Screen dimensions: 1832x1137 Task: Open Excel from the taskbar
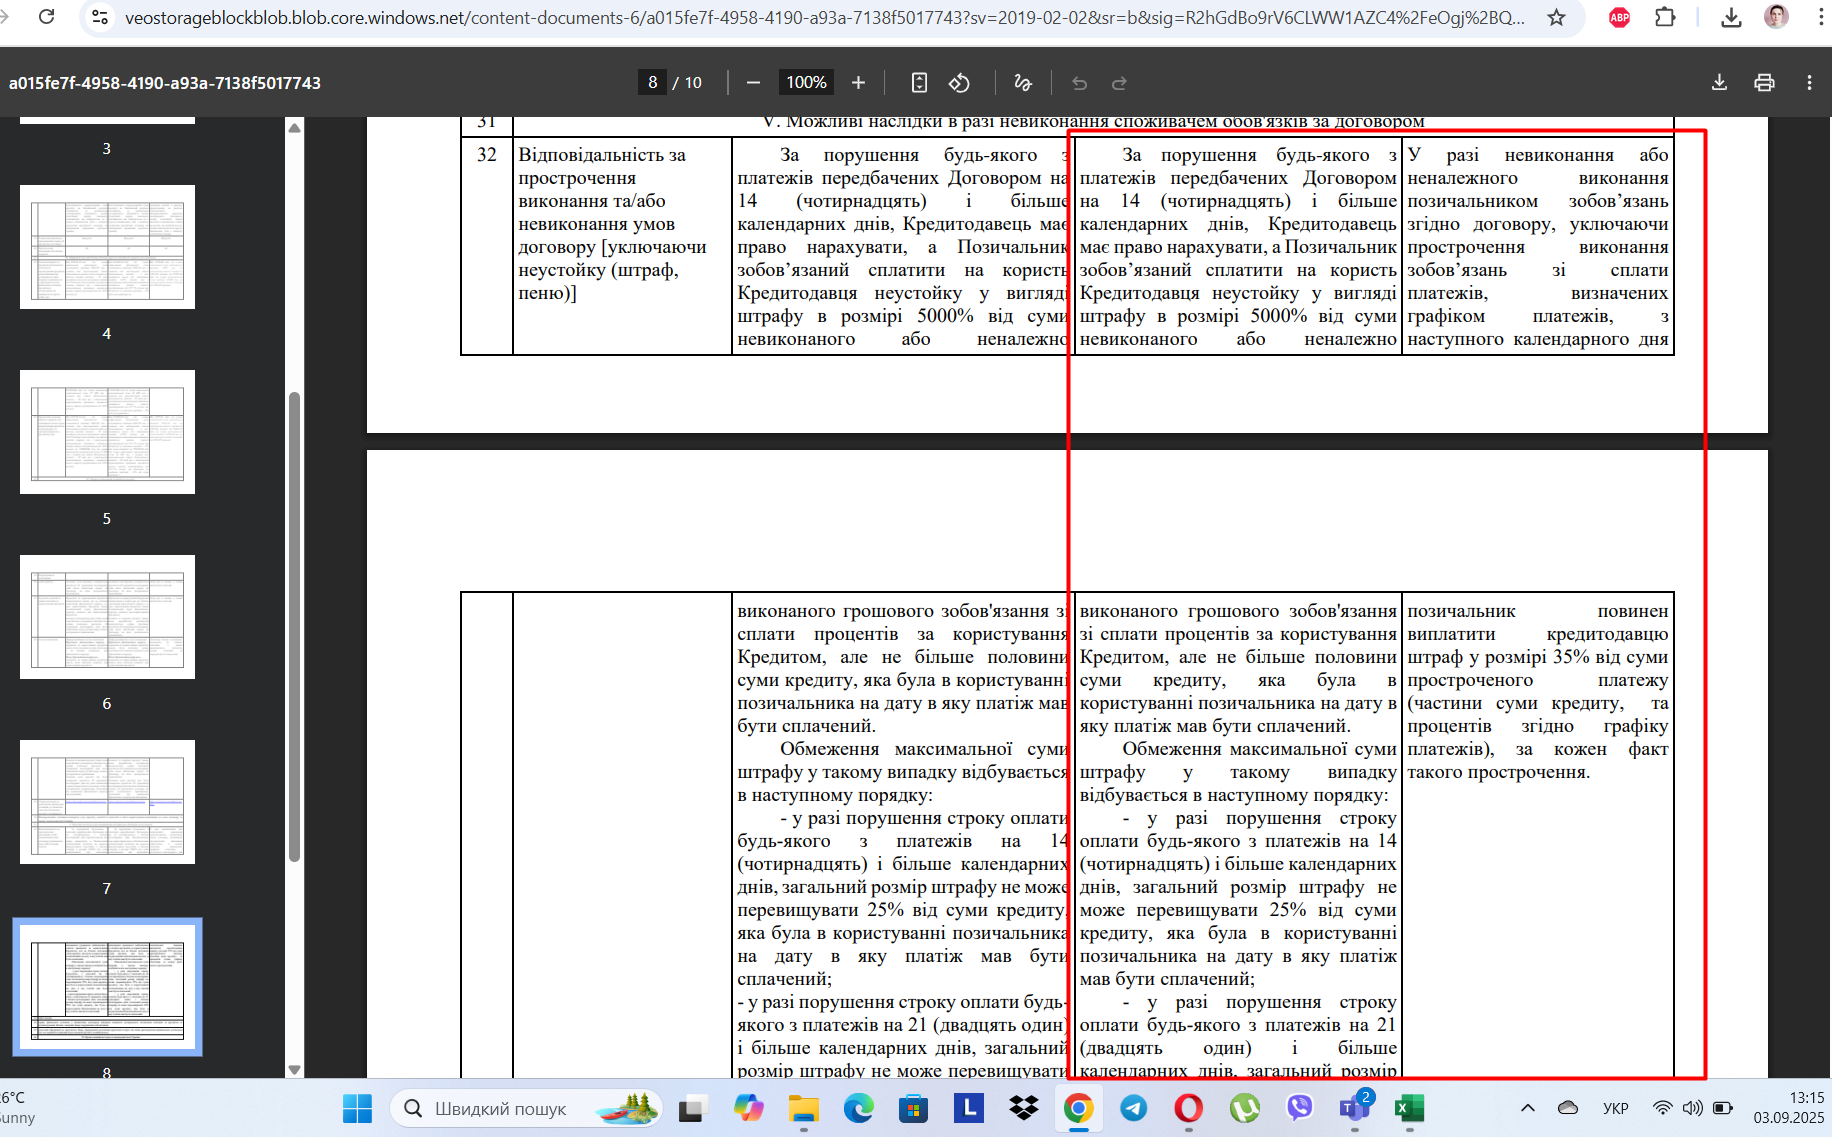[x=1409, y=1108]
